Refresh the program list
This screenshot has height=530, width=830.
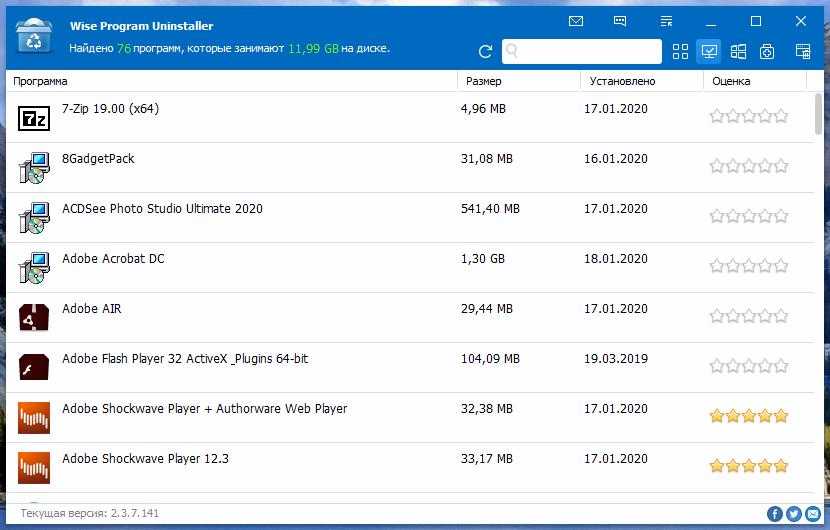pyautogui.click(x=485, y=51)
